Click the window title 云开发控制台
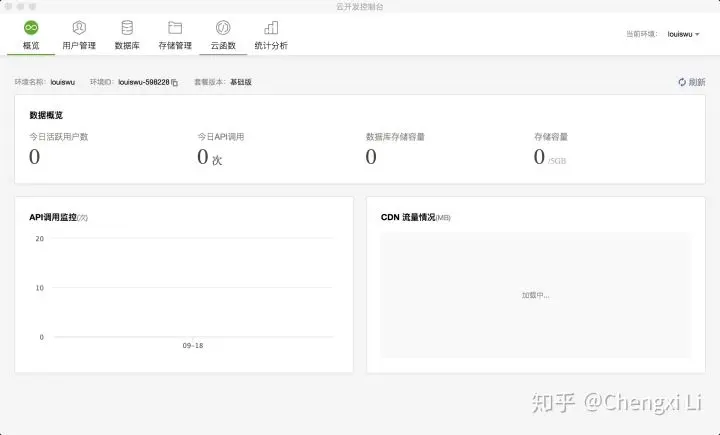 (360, 6)
